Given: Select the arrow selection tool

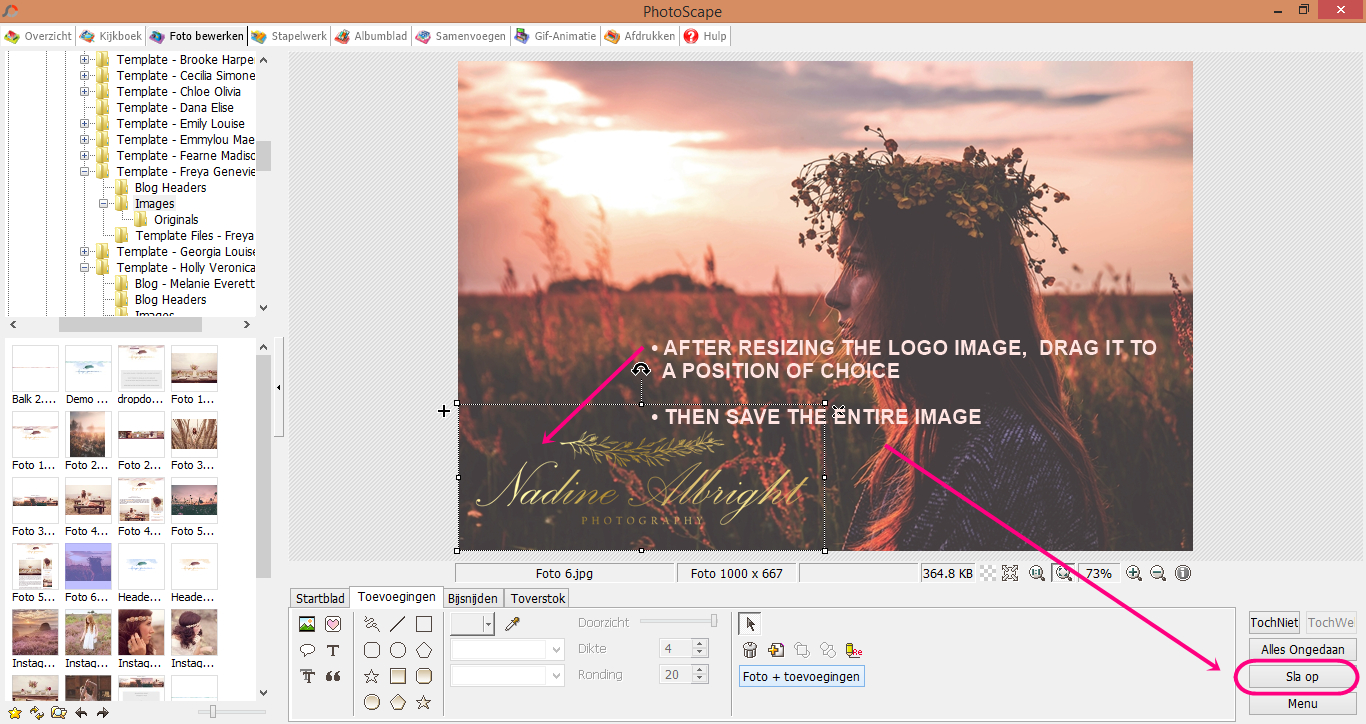Looking at the screenshot, I should pyautogui.click(x=750, y=624).
